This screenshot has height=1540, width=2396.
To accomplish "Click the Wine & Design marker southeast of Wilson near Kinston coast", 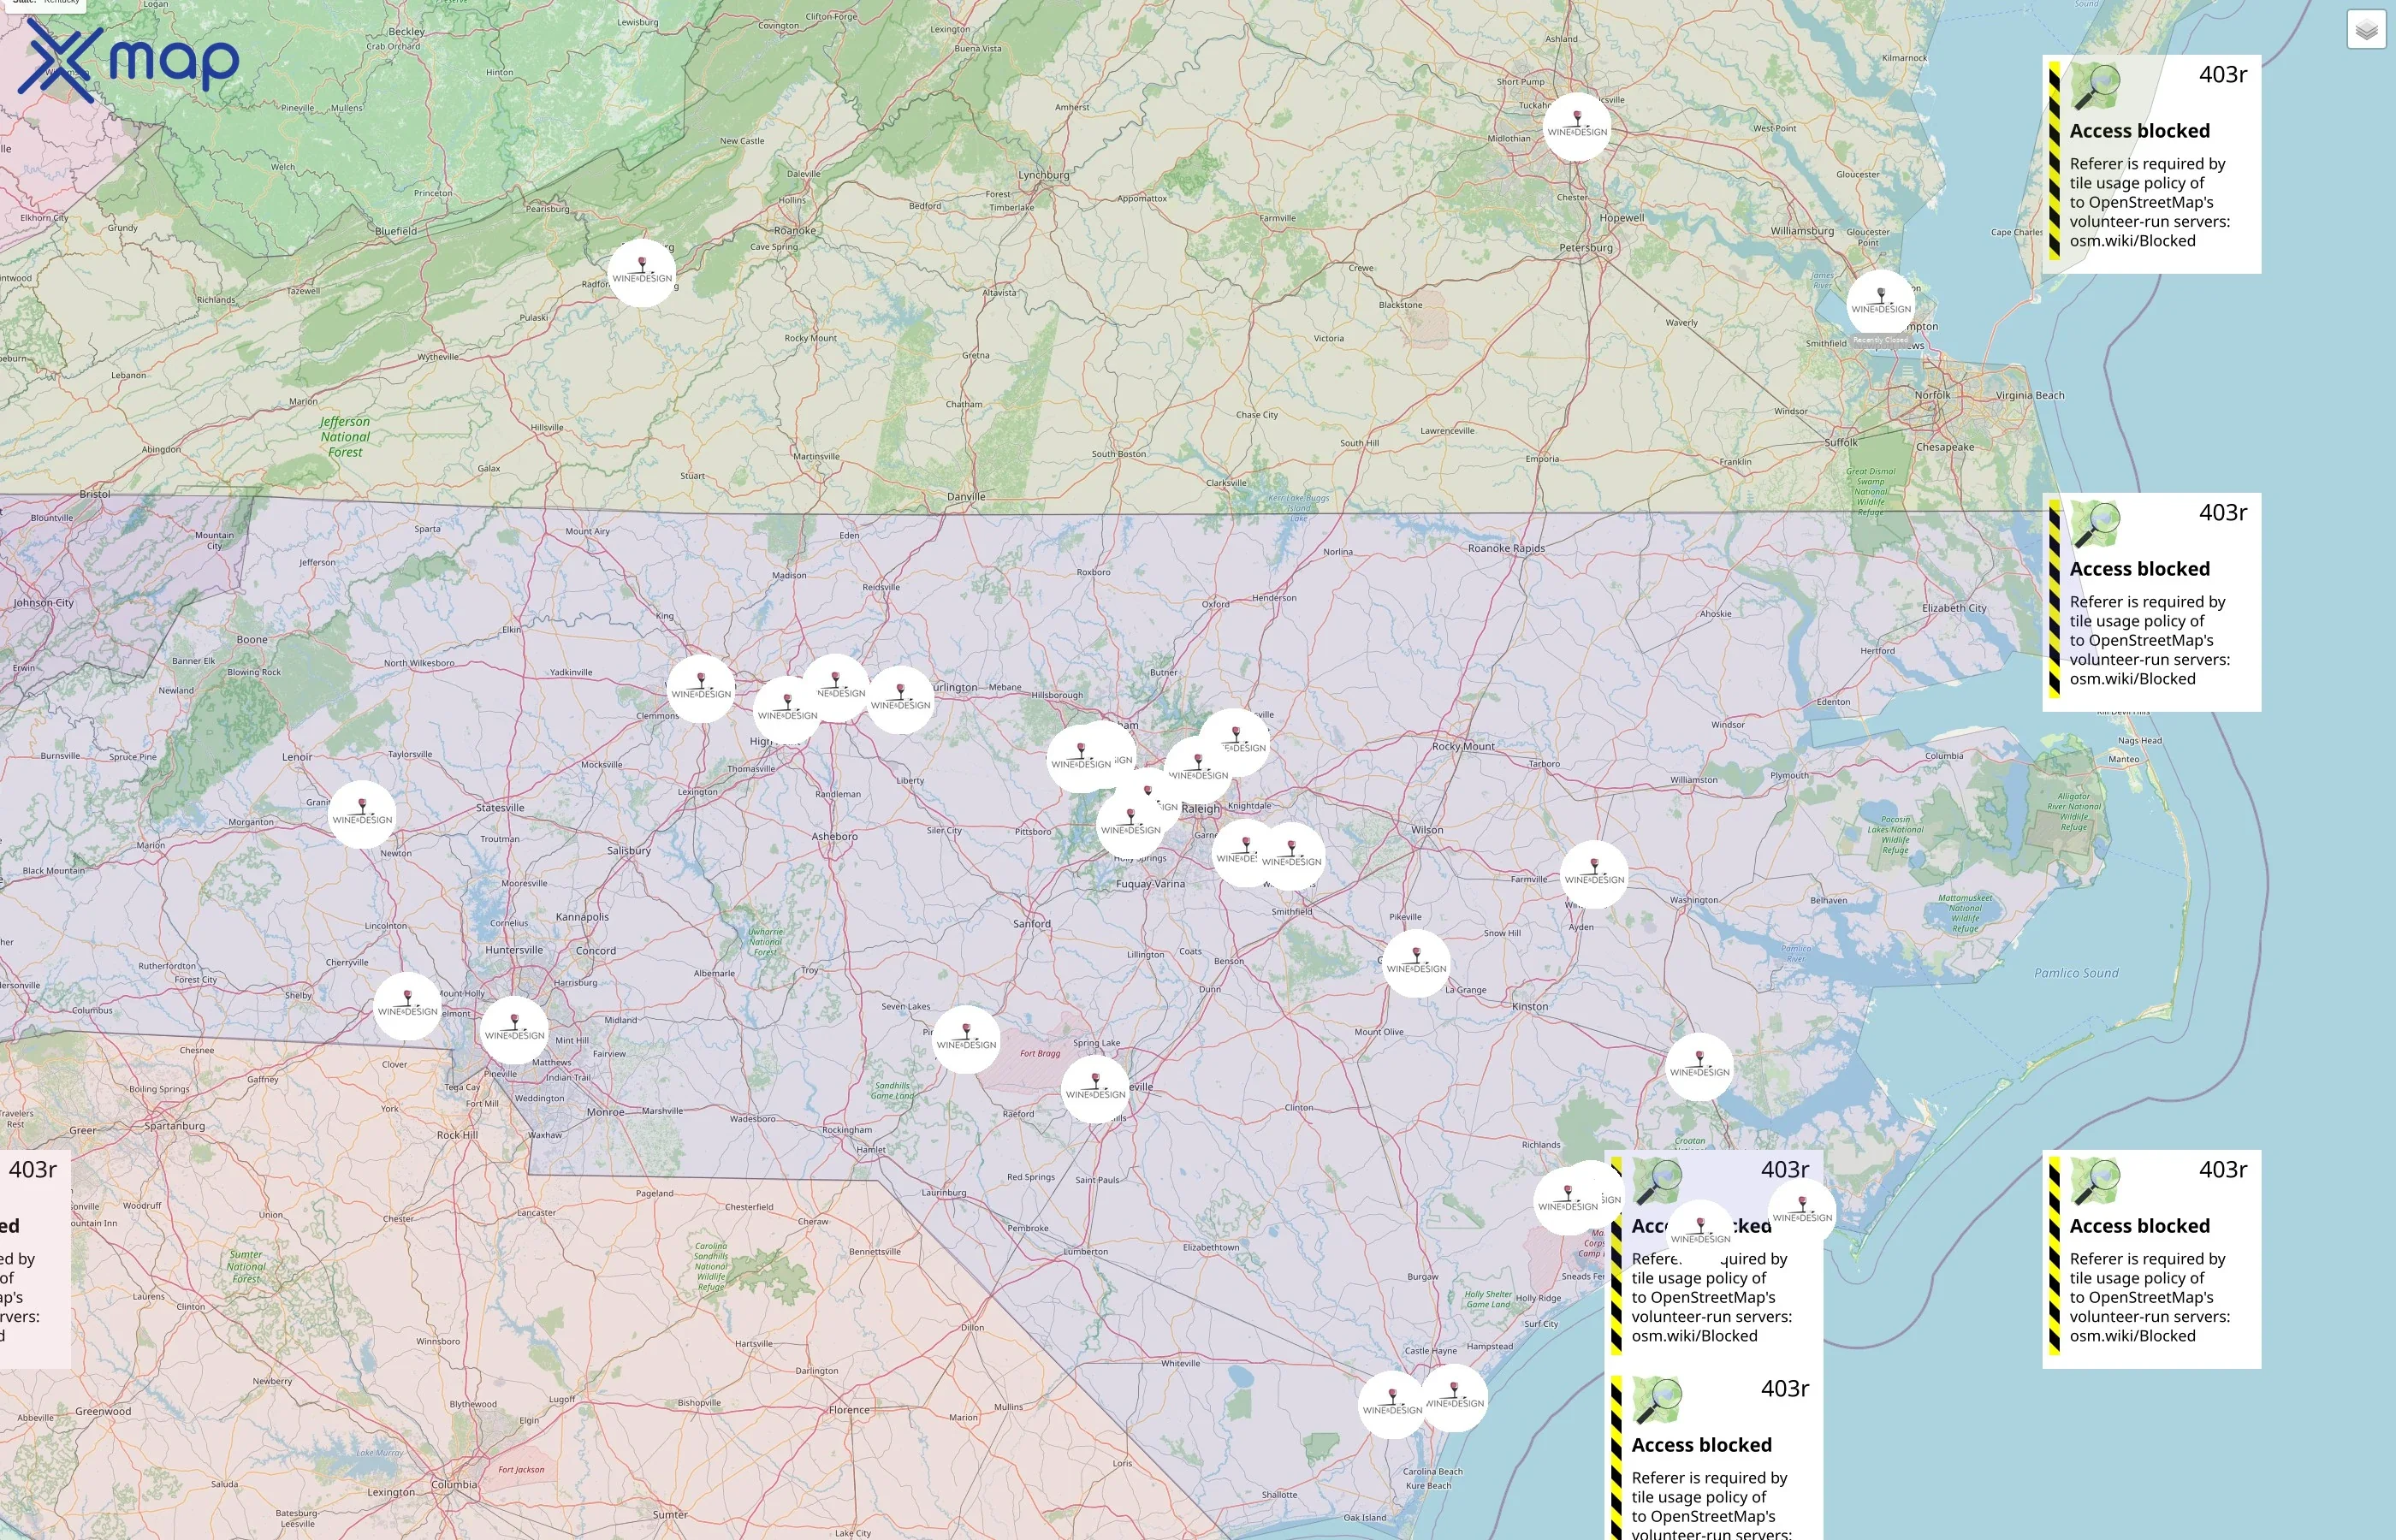I will (x=1699, y=1067).
